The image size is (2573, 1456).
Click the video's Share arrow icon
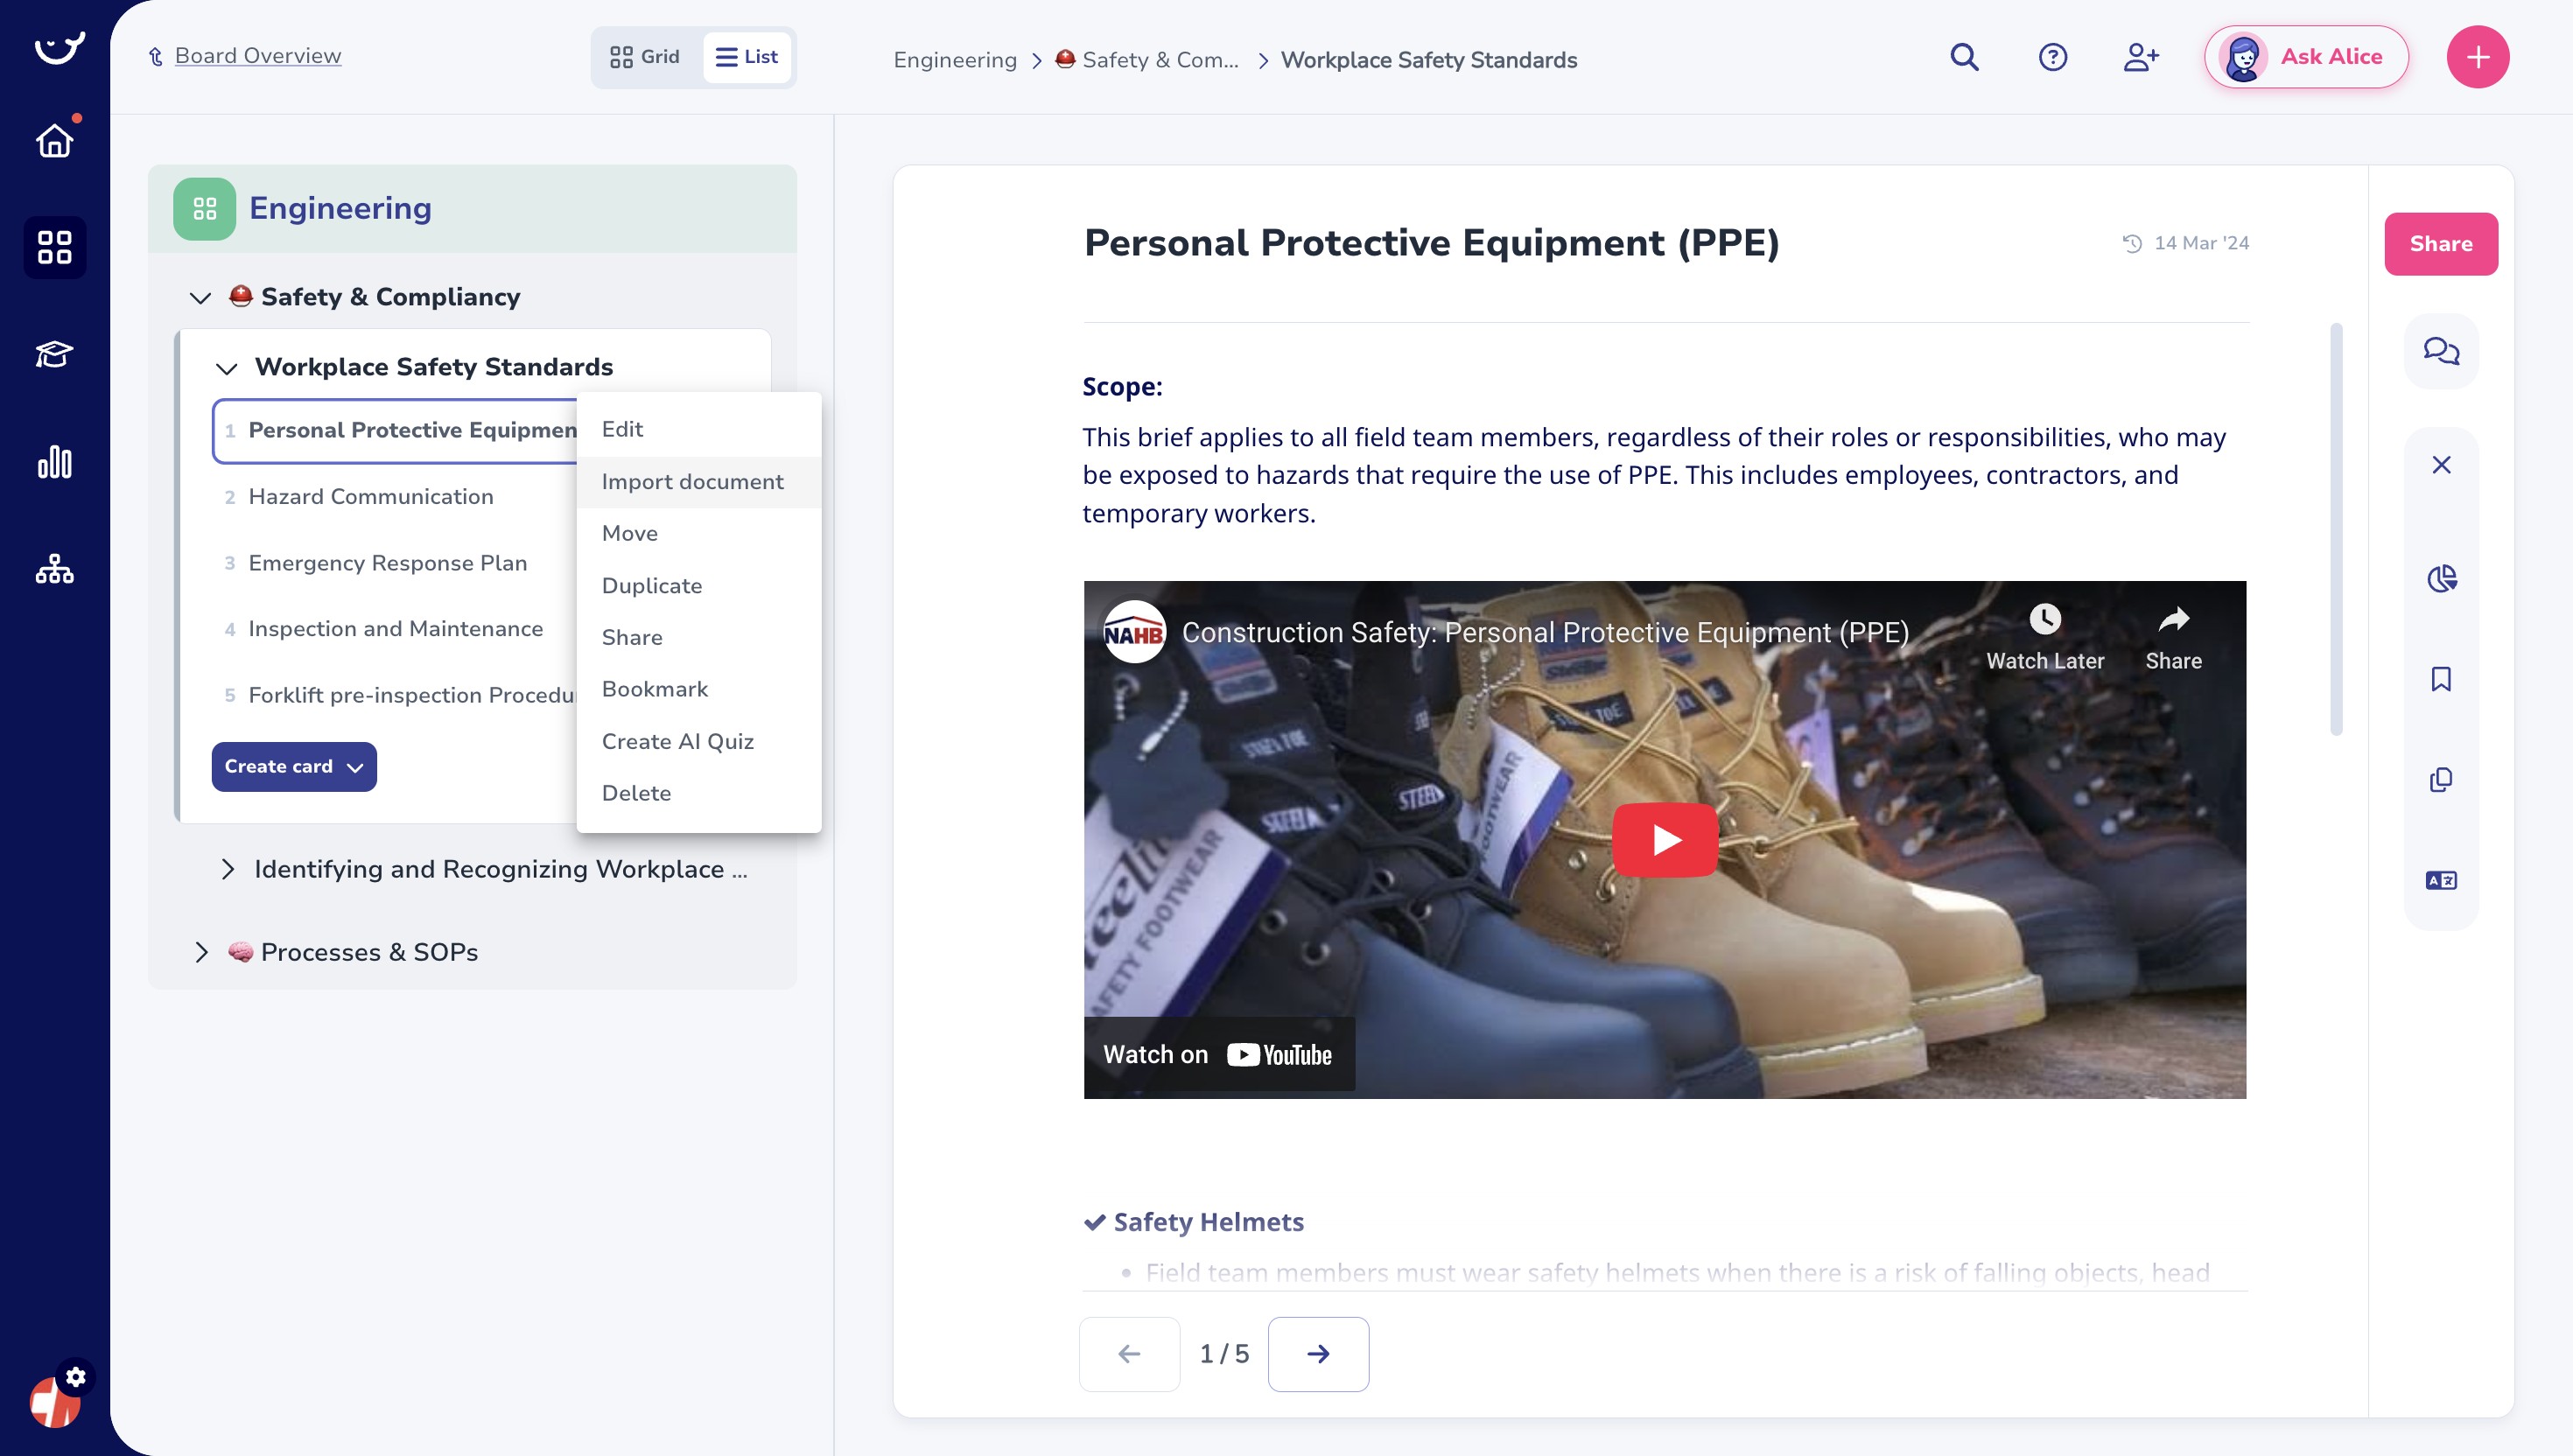[x=2173, y=638]
